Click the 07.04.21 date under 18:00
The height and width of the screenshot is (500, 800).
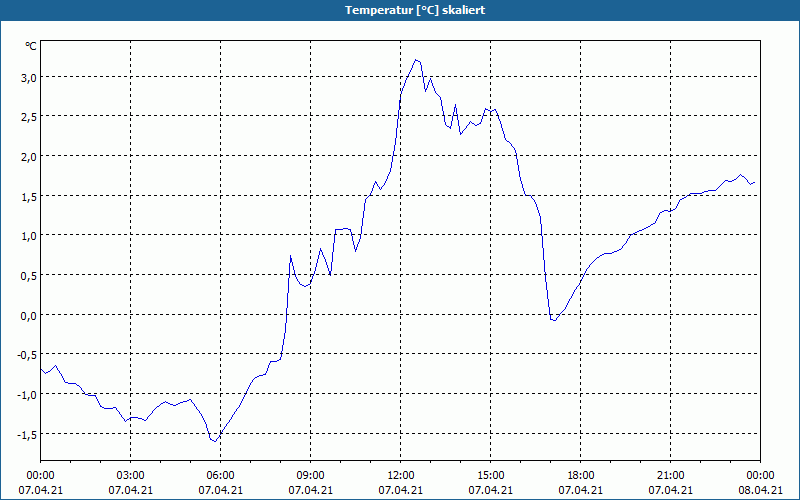pos(581,490)
